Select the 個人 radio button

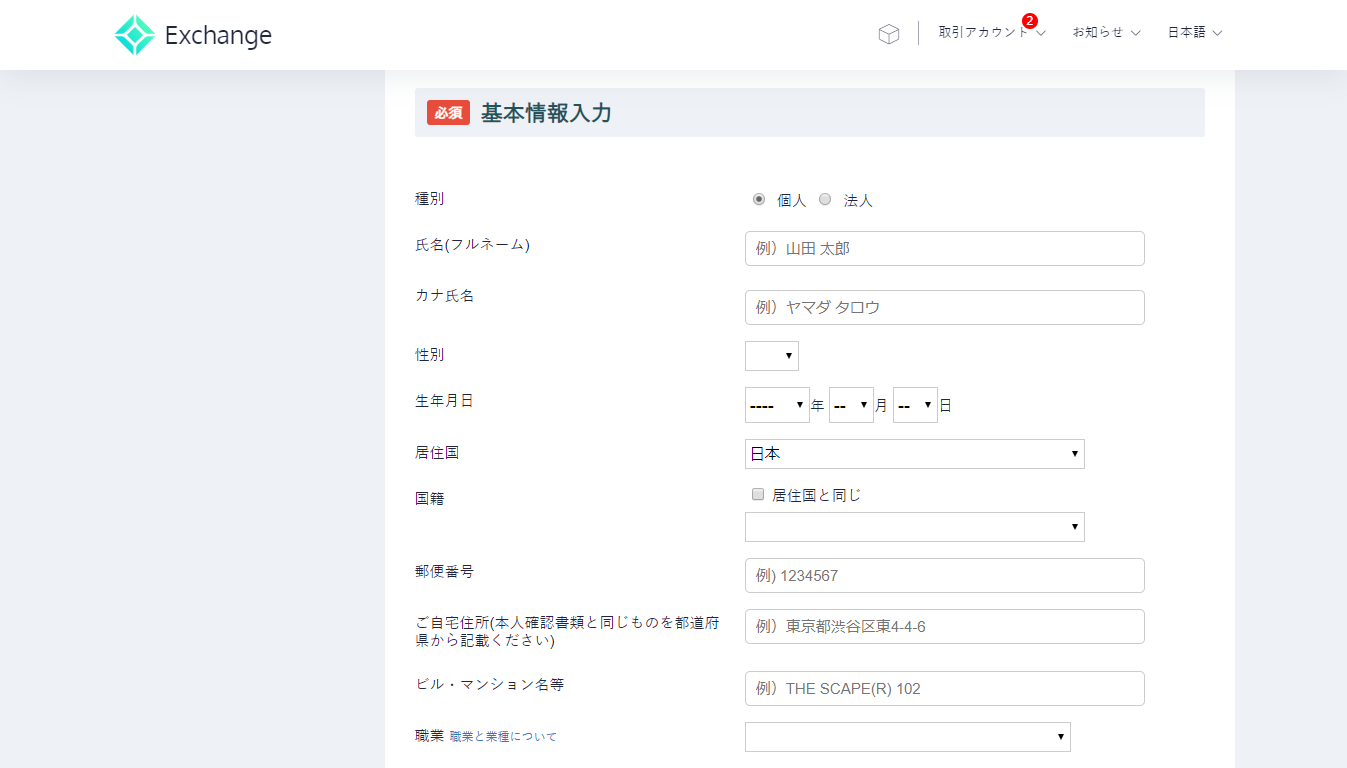tap(758, 199)
